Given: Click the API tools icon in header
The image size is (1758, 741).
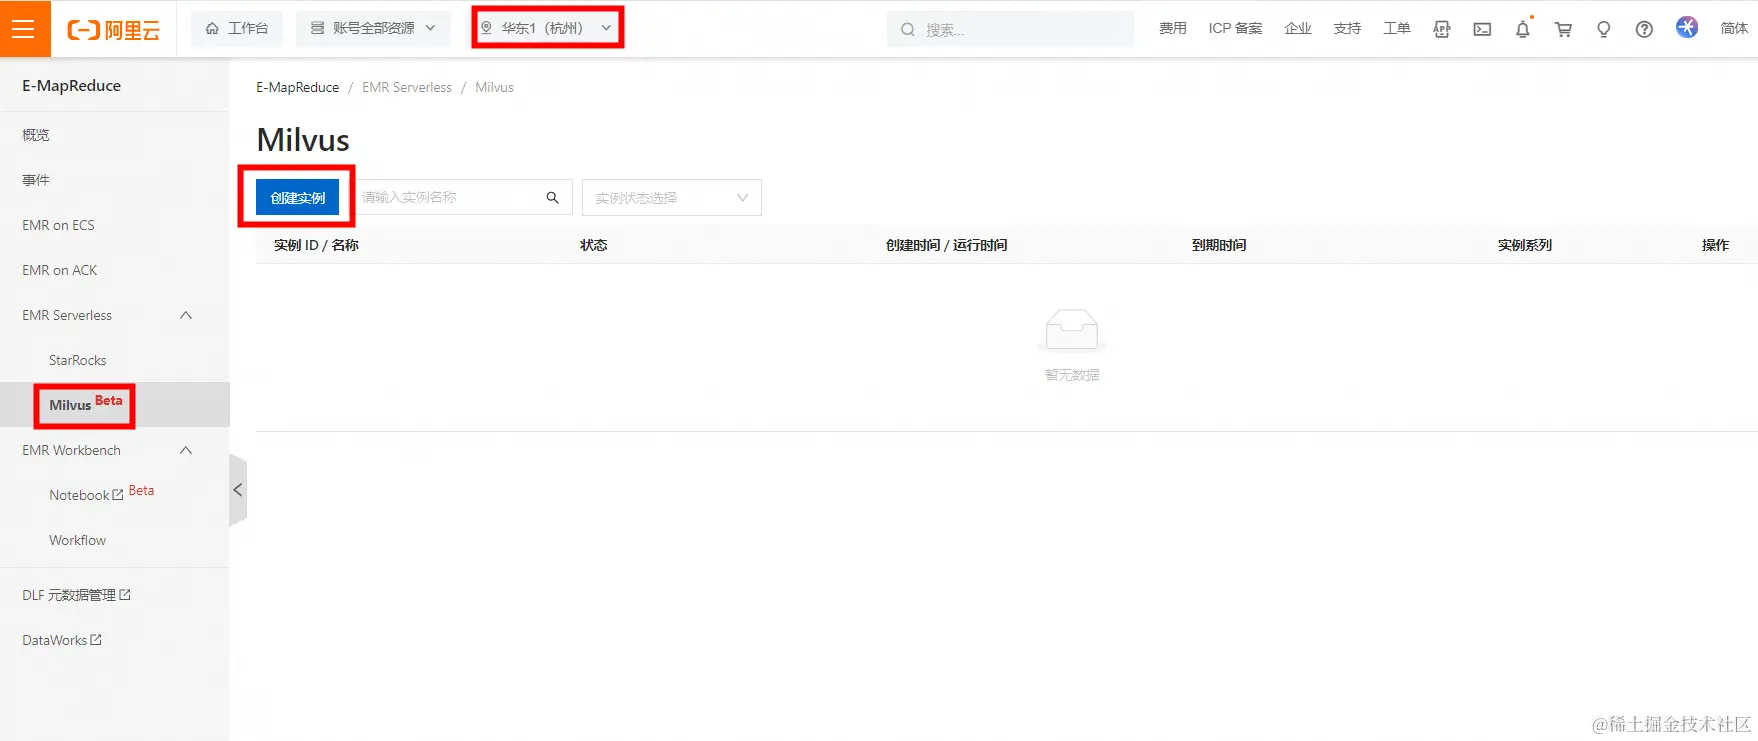Looking at the screenshot, I should [1442, 29].
